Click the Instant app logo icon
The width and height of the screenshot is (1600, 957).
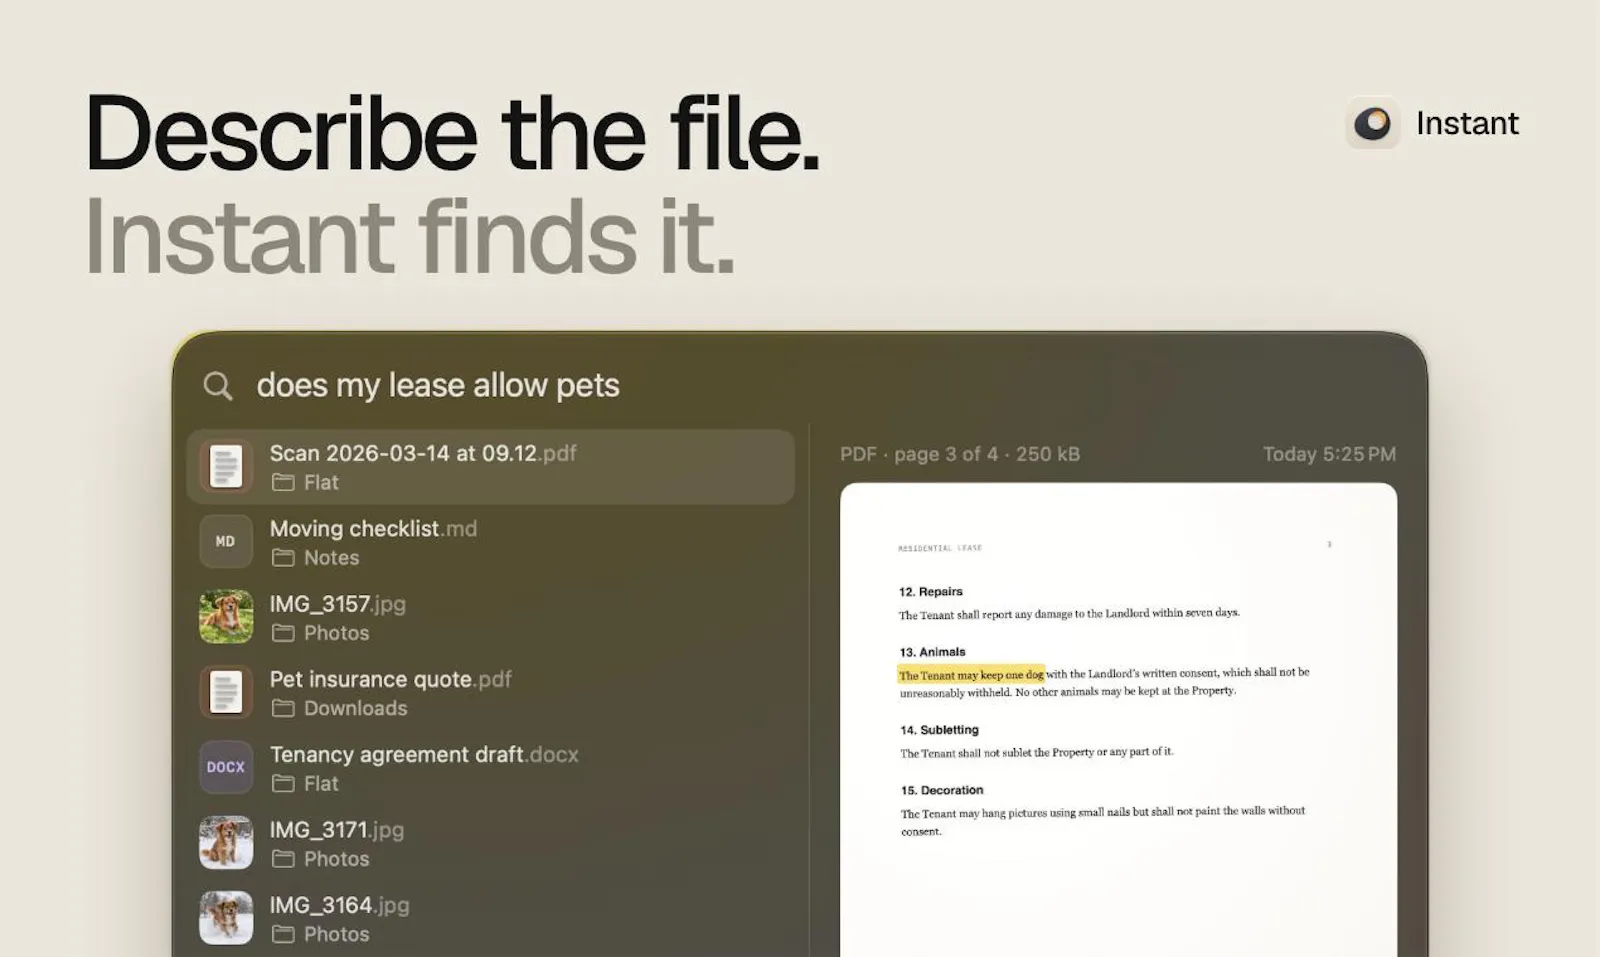[x=1372, y=123]
